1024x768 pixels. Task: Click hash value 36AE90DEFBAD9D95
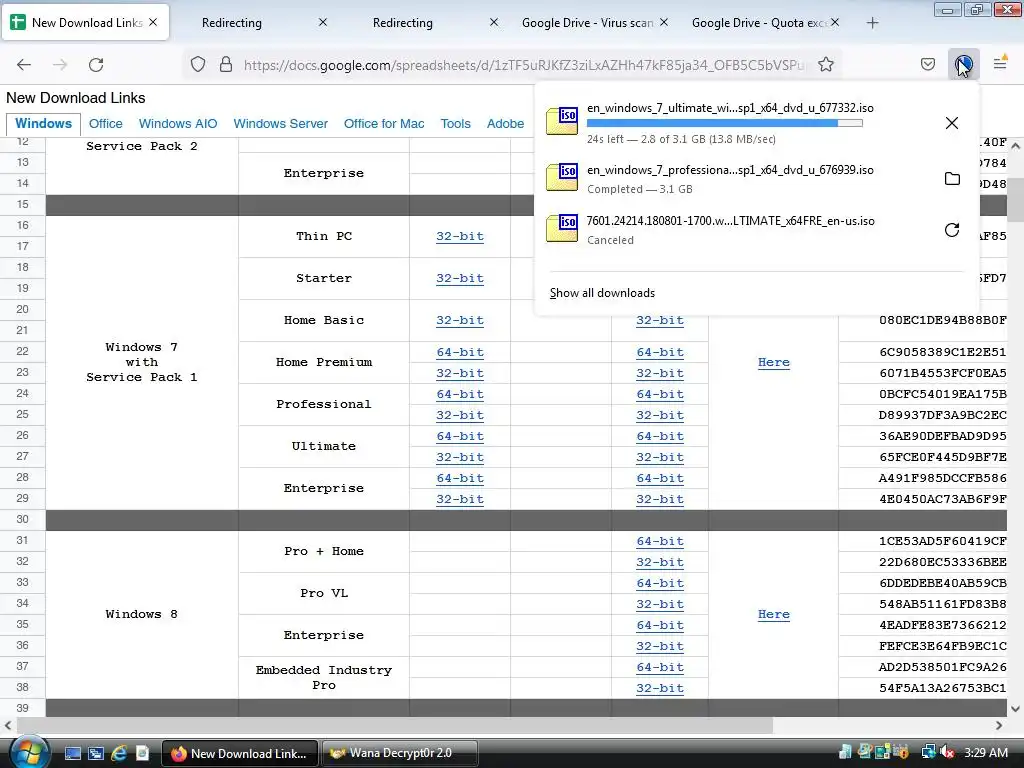coord(942,436)
